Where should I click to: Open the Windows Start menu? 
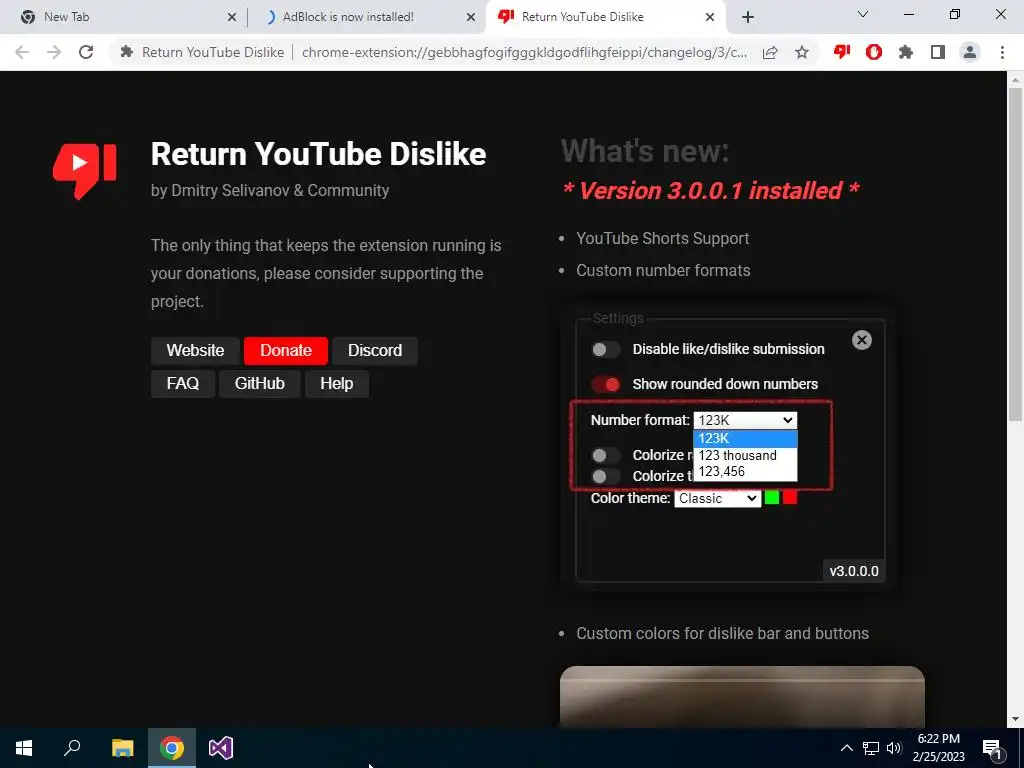coord(24,748)
